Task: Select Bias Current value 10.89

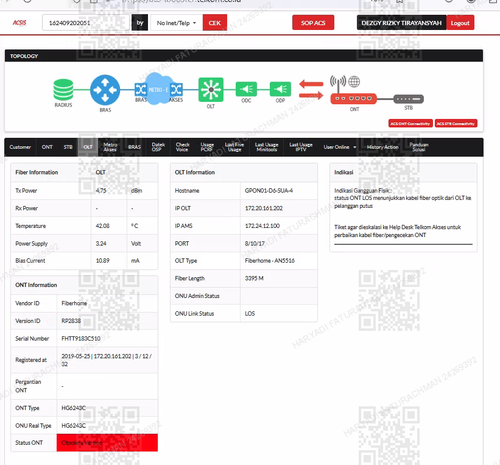Action: pyautogui.click(x=102, y=261)
